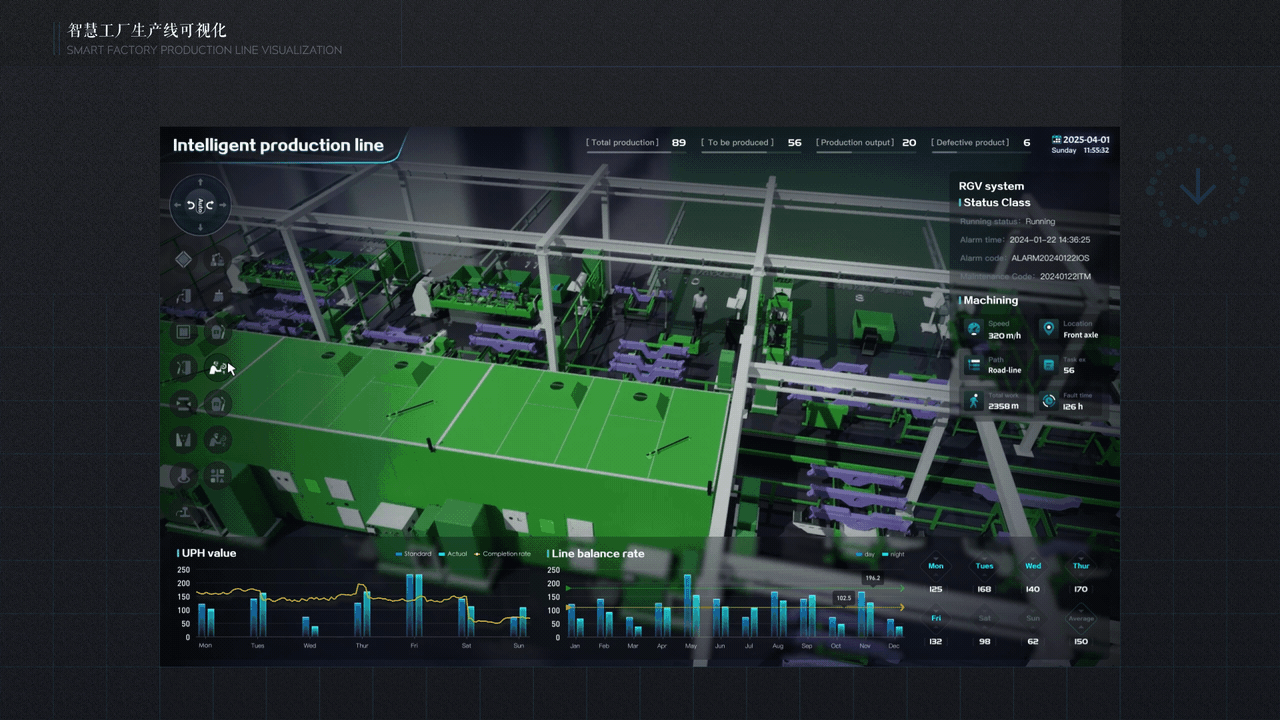
Task: Click the download arrow in the dotted circle
Action: (x=1198, y=186)
